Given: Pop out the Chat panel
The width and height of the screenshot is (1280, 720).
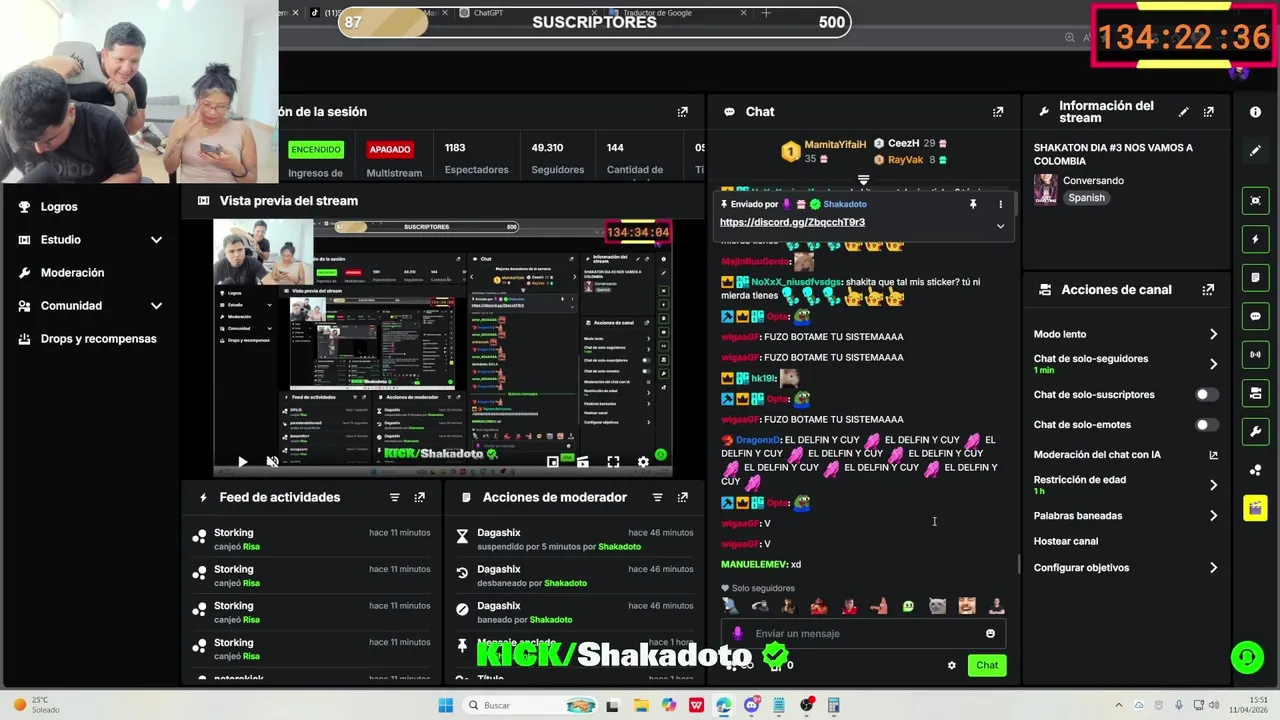Looking at the screenshot, I should click(x=997, y=112).
